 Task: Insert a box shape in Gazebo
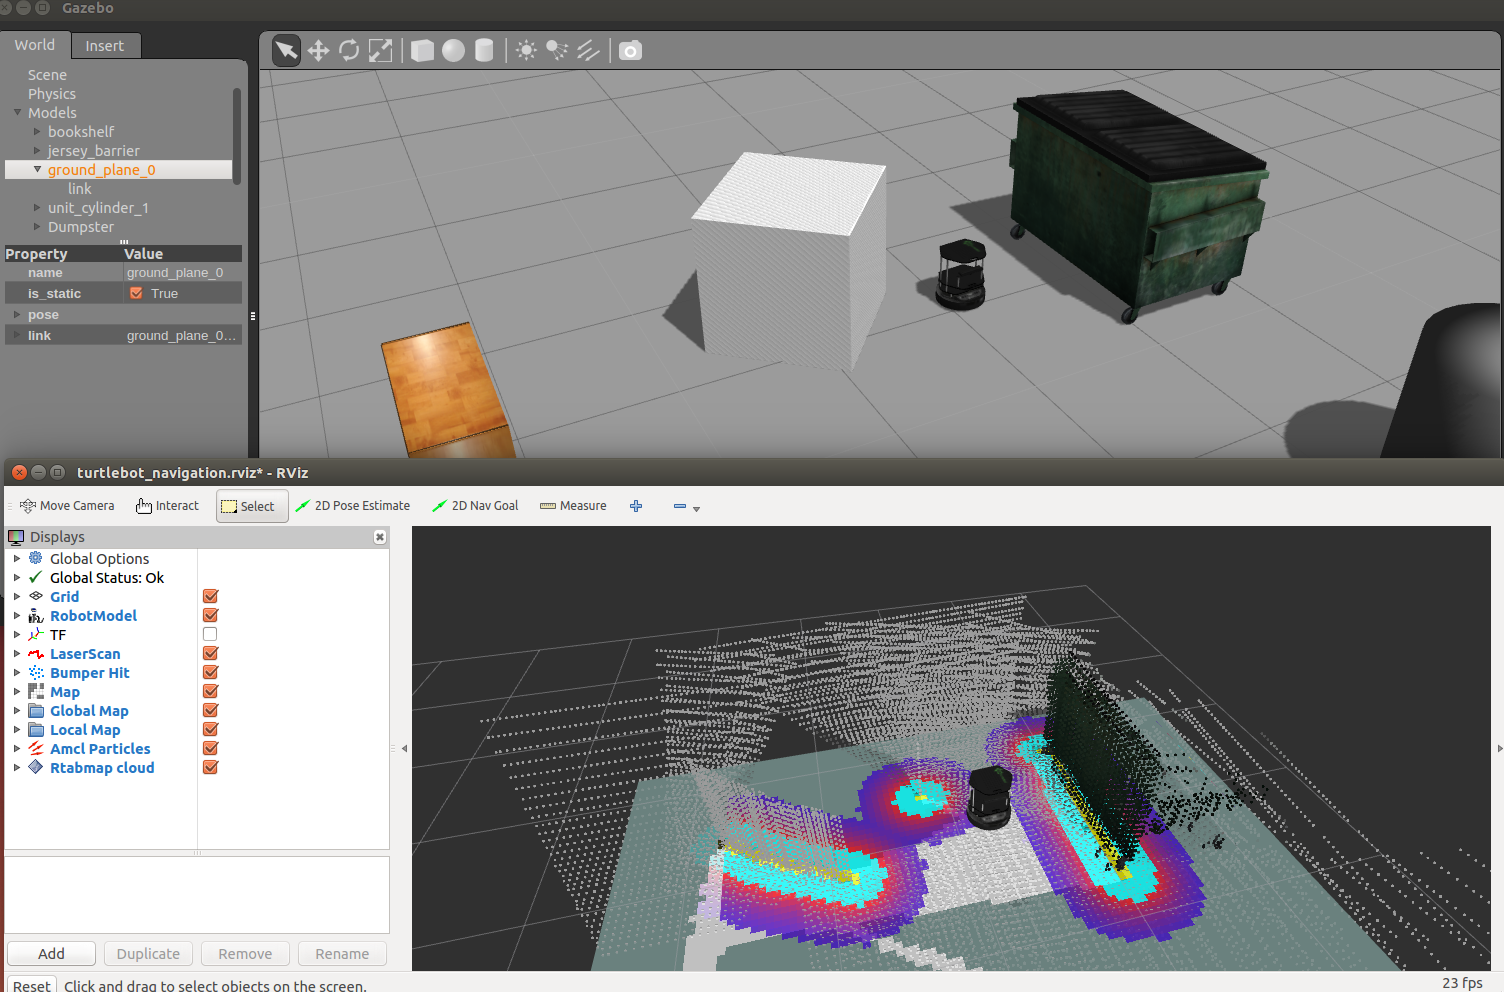click(x=422, y=50)
